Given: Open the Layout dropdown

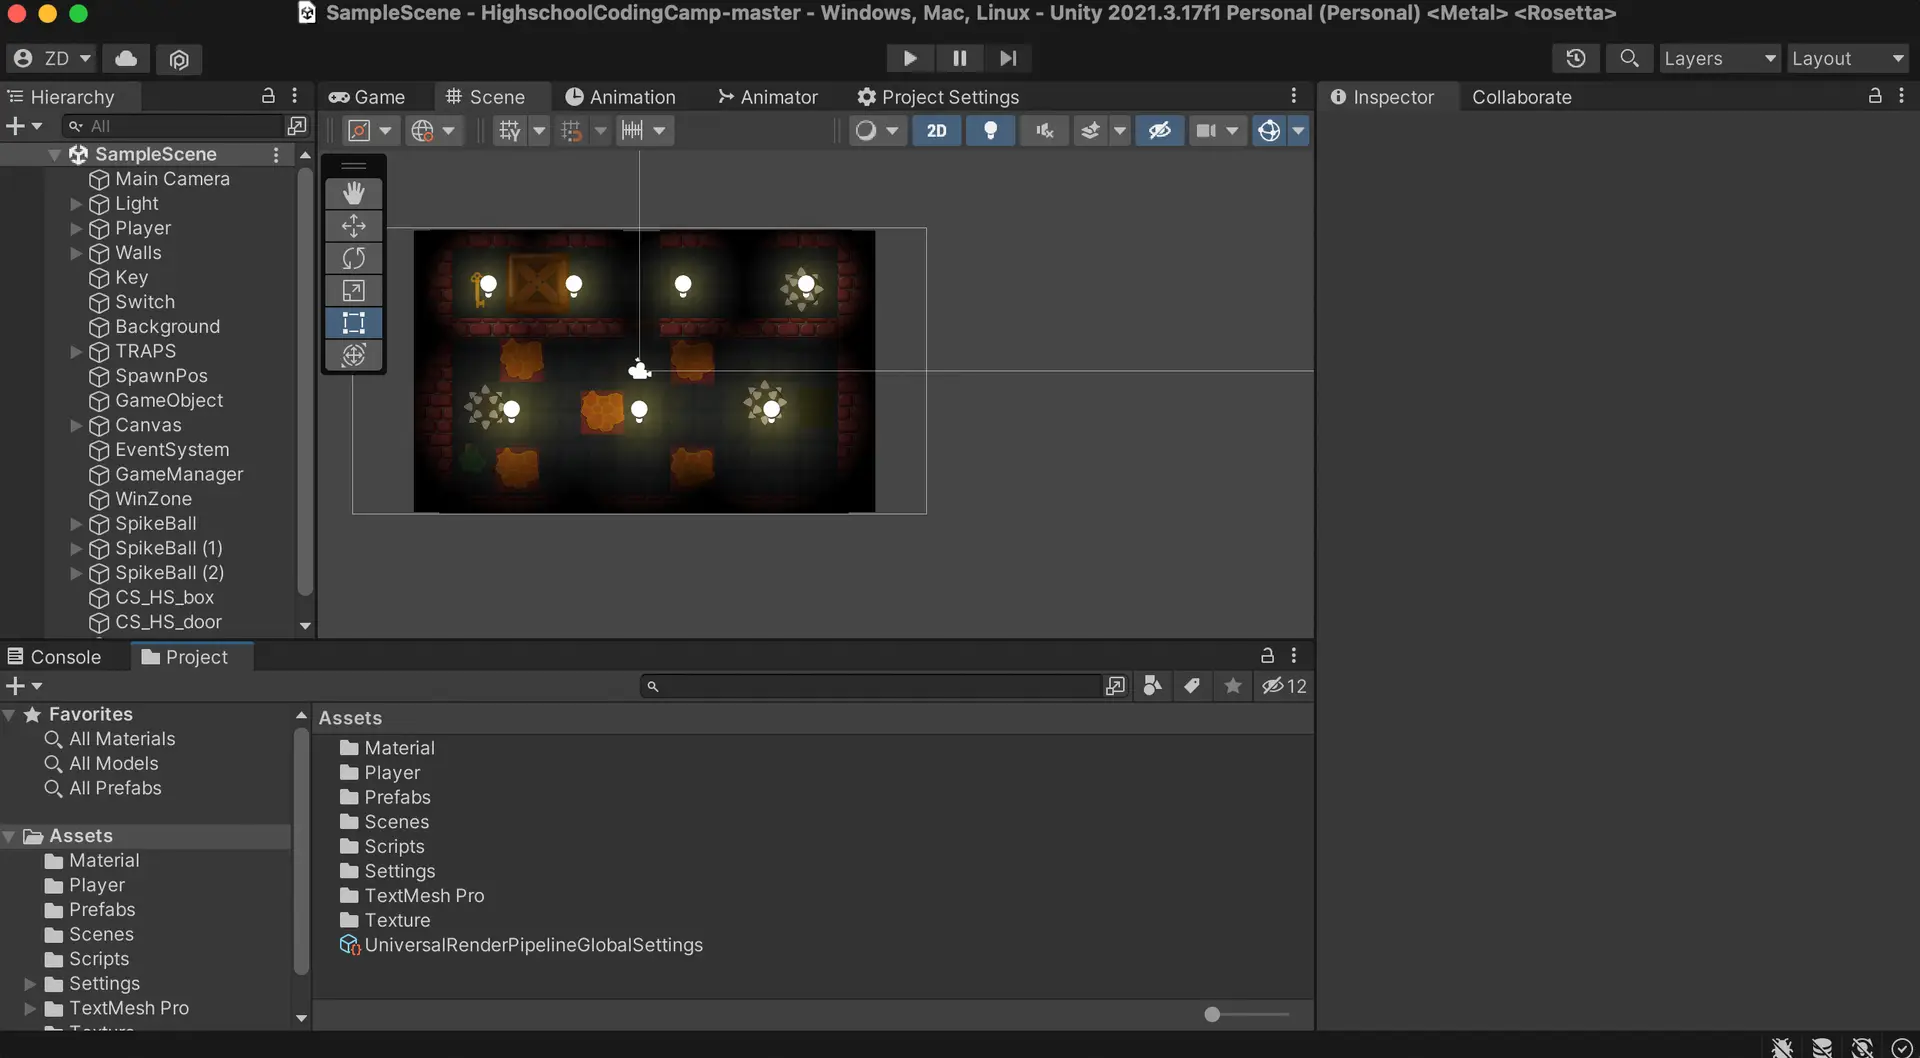Looking at the screenshot, I should pyautogui.click(x=1847, y=58).
